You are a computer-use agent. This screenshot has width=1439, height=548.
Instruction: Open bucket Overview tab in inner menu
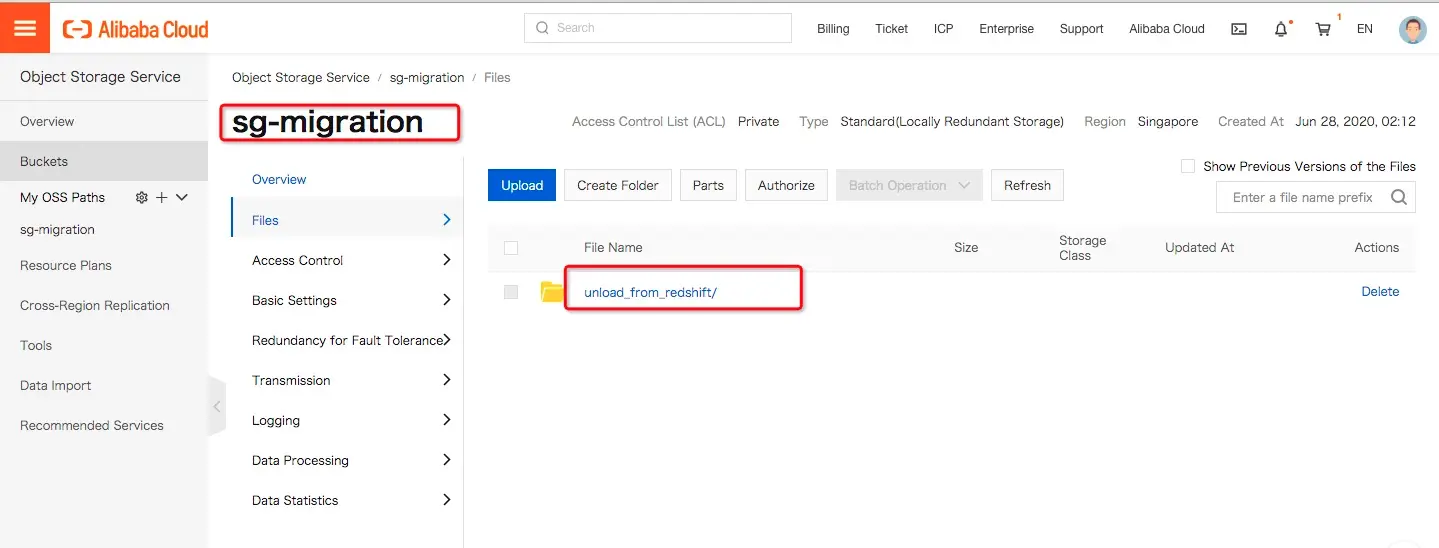tap(279, 180)
